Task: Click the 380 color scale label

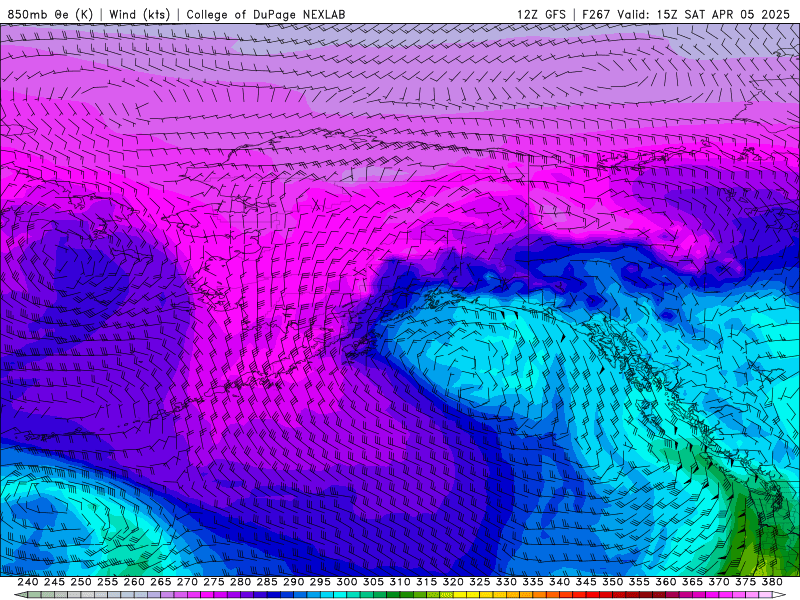Action: [772, 582]
